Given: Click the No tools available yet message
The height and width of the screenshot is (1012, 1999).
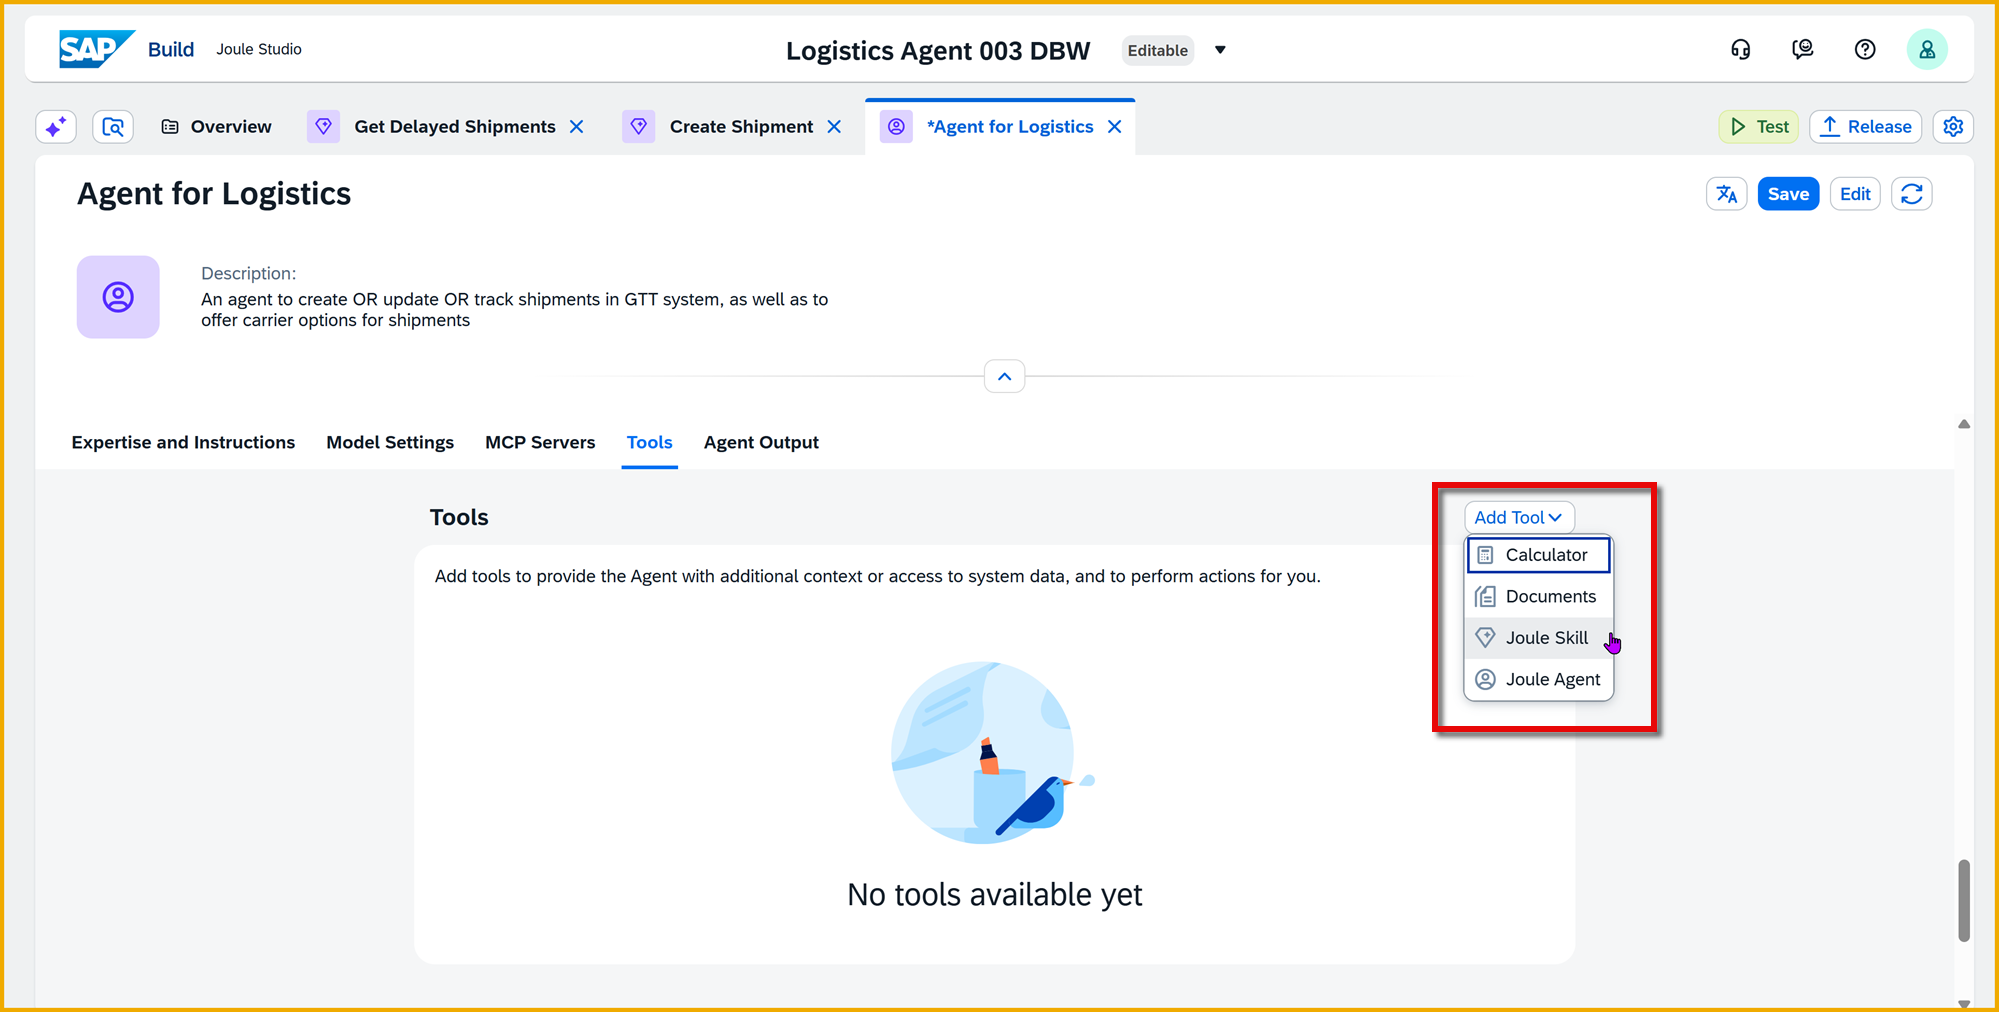Looking at the screenshot, I should (995, 895).
